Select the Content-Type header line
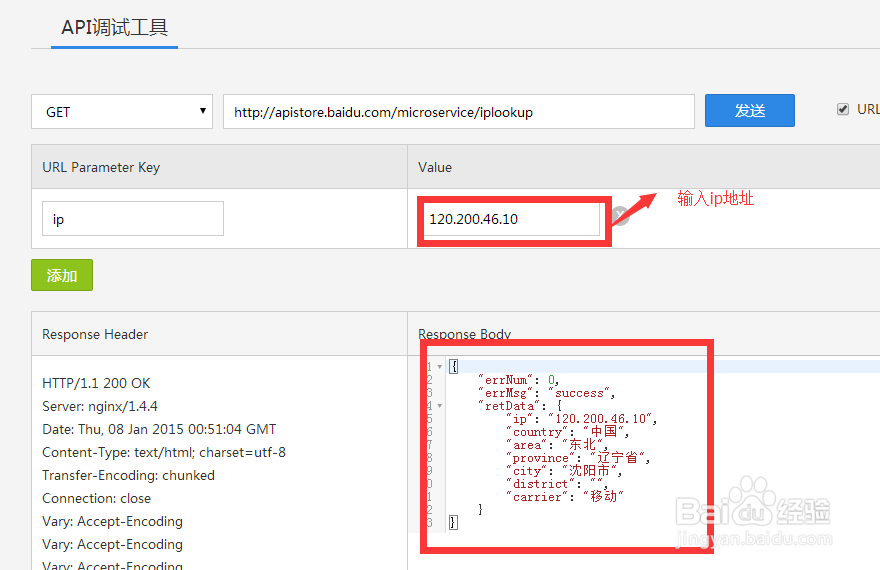The height and width of the screenshot is (570, 880). (x=164, y=452)
